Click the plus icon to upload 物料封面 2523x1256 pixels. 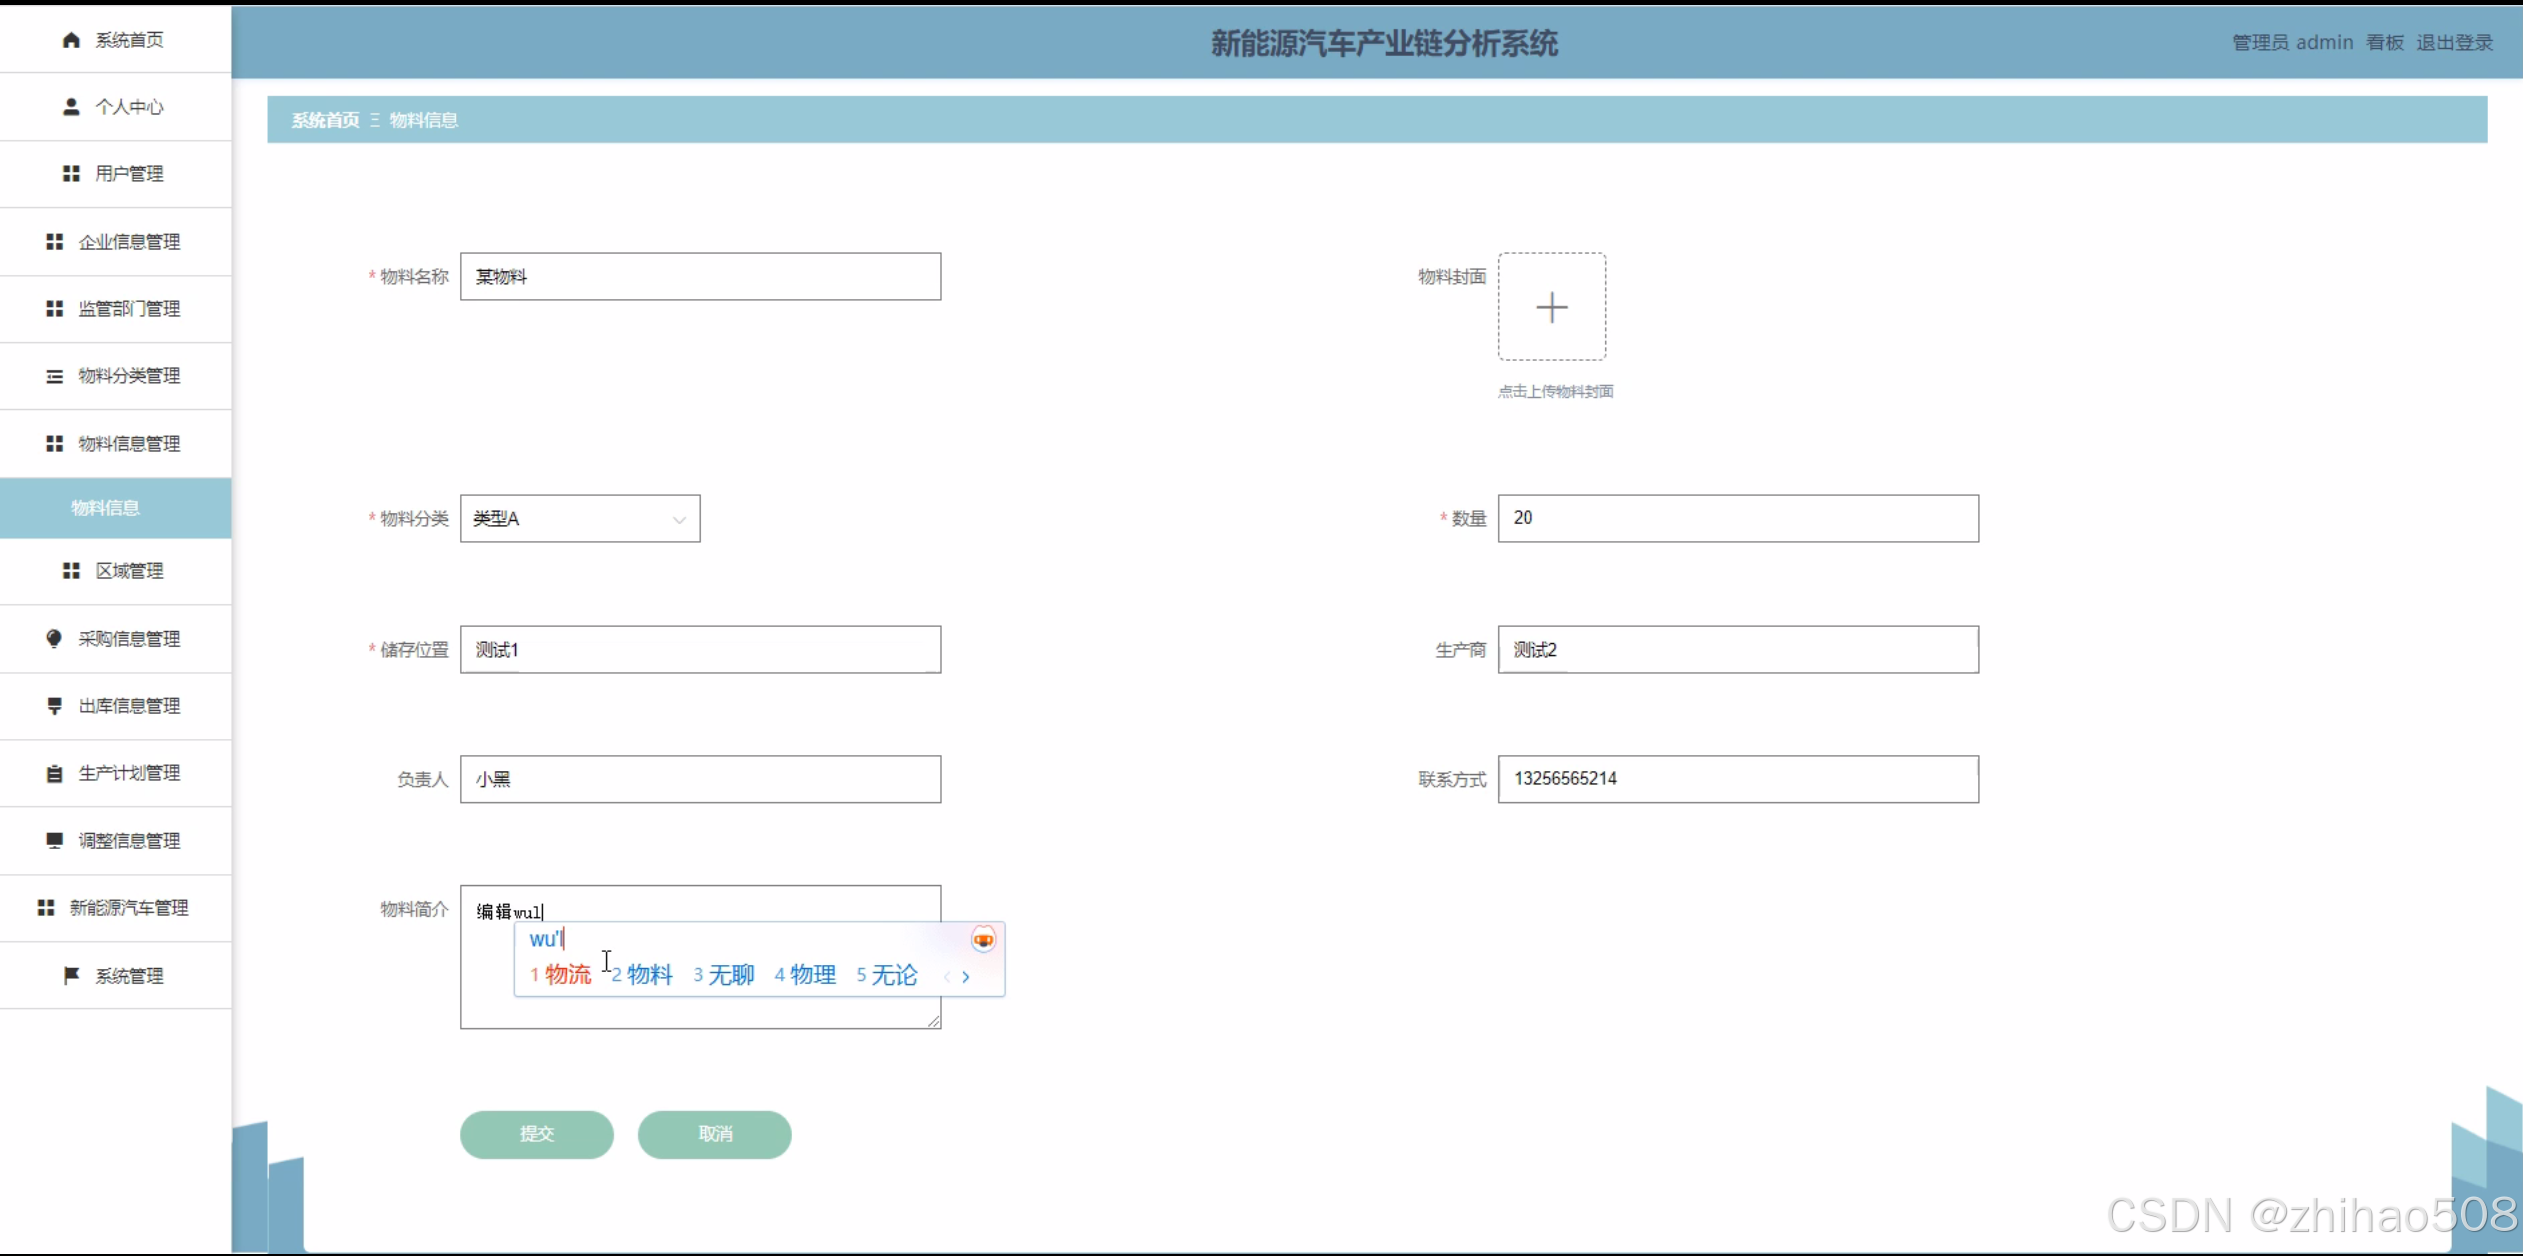(1551, 307)
